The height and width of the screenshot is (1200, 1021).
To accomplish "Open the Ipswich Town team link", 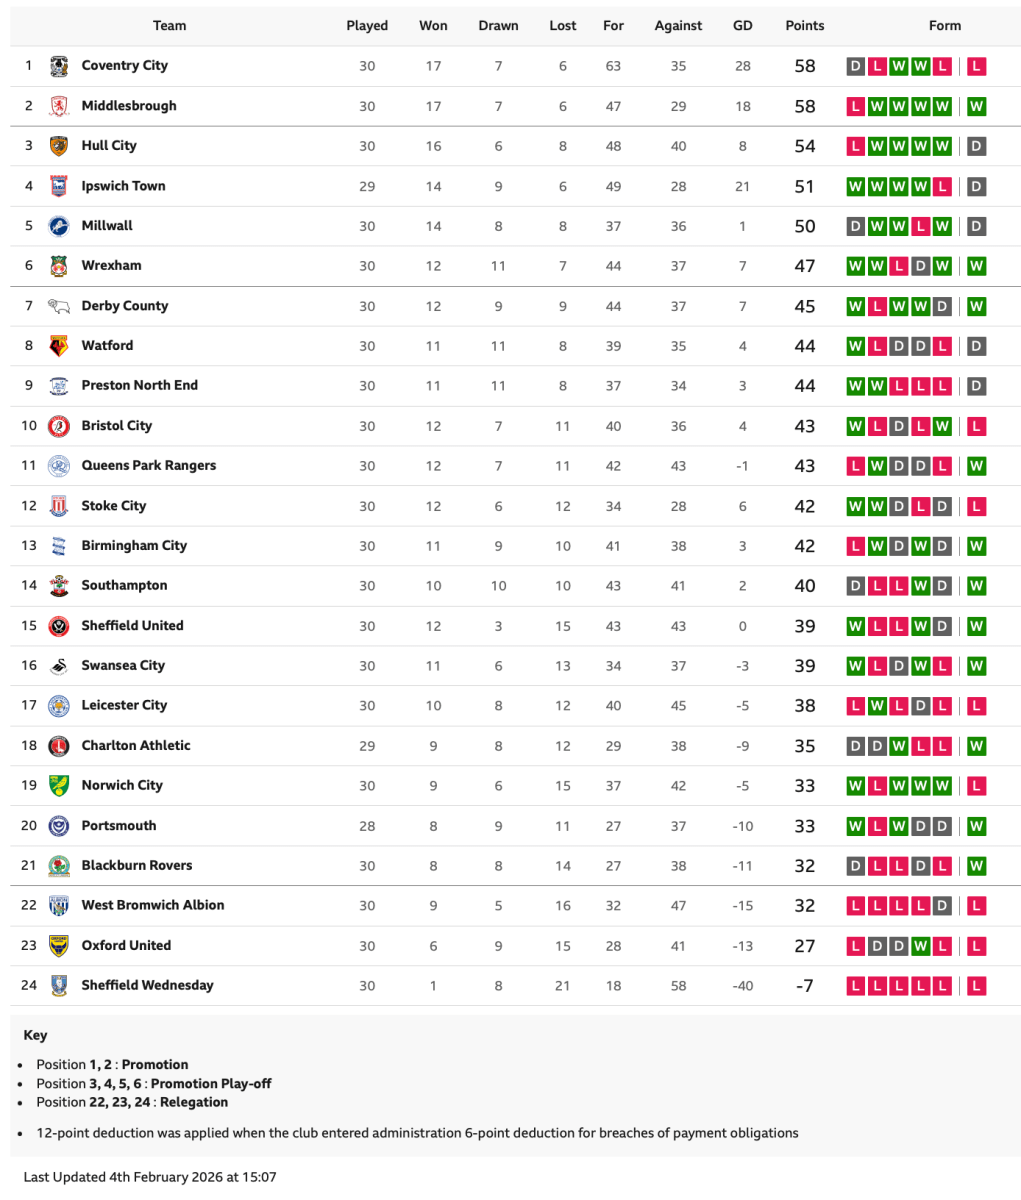I will [x=123, y=186].
